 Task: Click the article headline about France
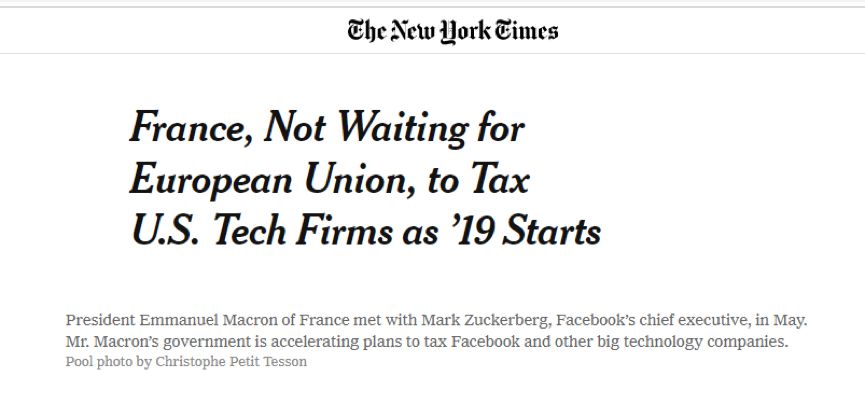pyautogui.click(x=365, y=181)
